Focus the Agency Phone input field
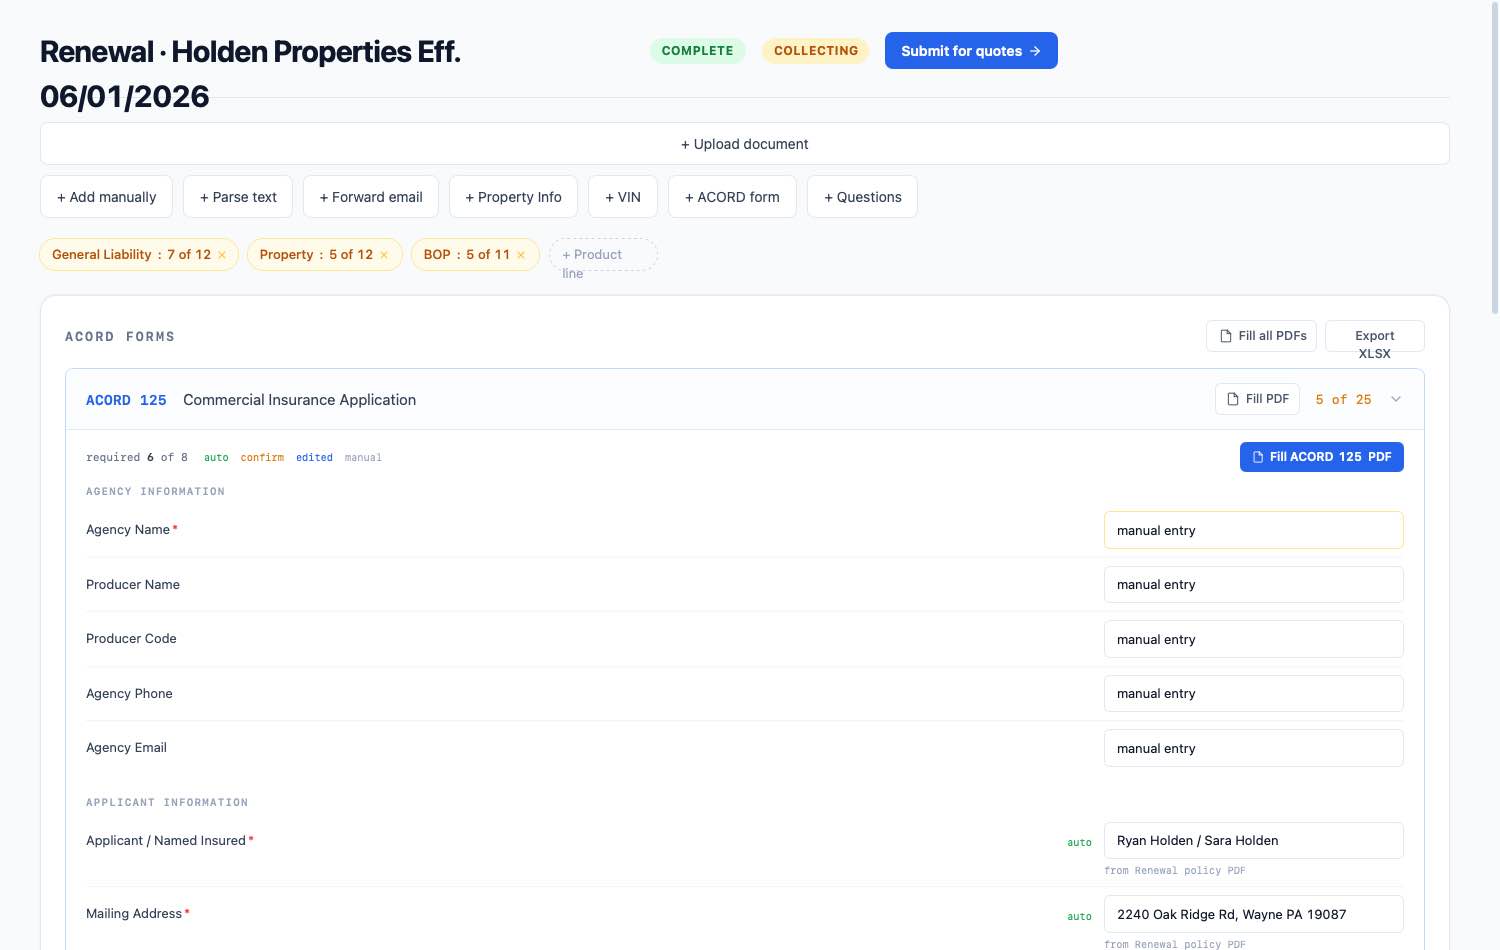Screen dimensions: 1500x950 [1254, 694]
